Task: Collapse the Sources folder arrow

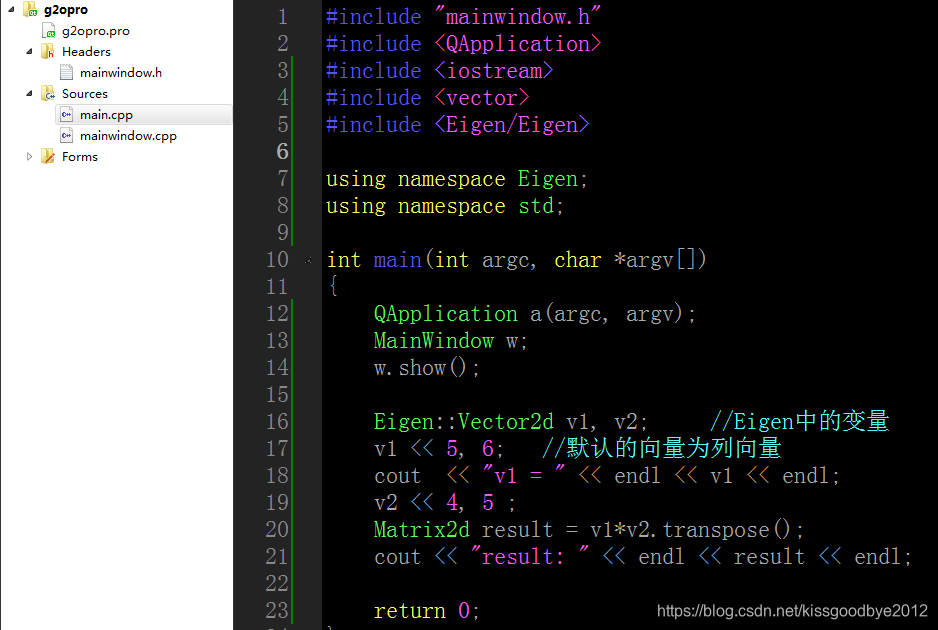Action: pyautogui.click(x=29, y=93)
